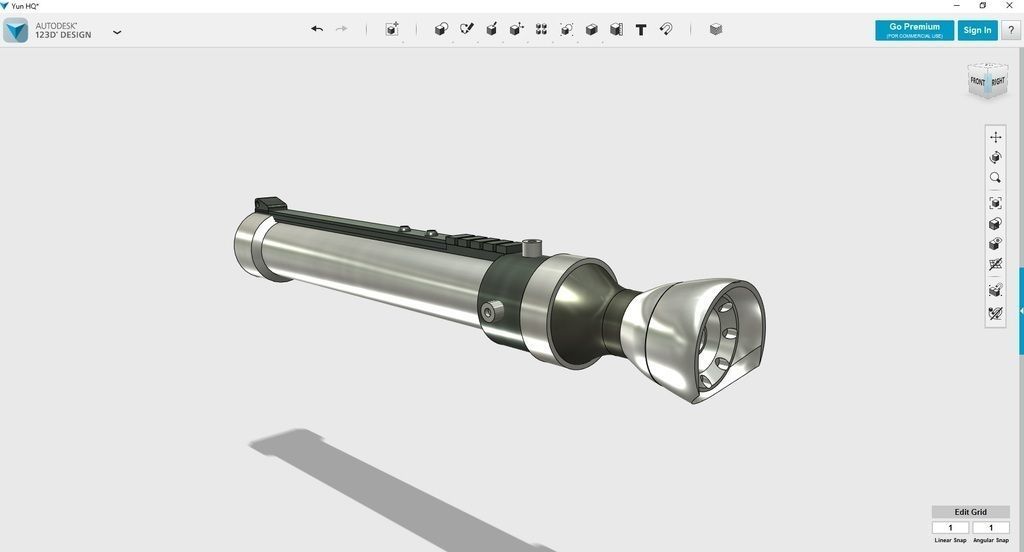The height and width of the screenshot is (552, 1024).
Task: Click the Angular Snap value field
Action: pos(991,528)
